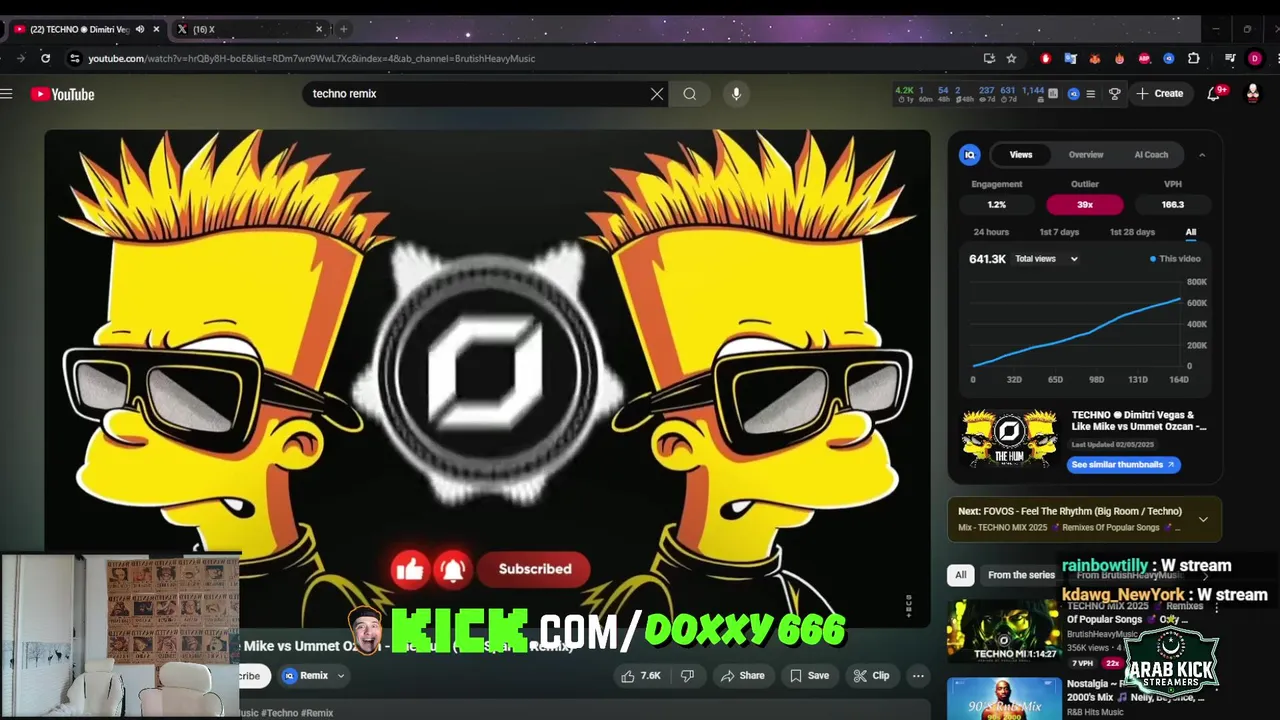Select the 24 hours range
The height and width of the screenshot is (720, 1280).
tap(991, 232)
